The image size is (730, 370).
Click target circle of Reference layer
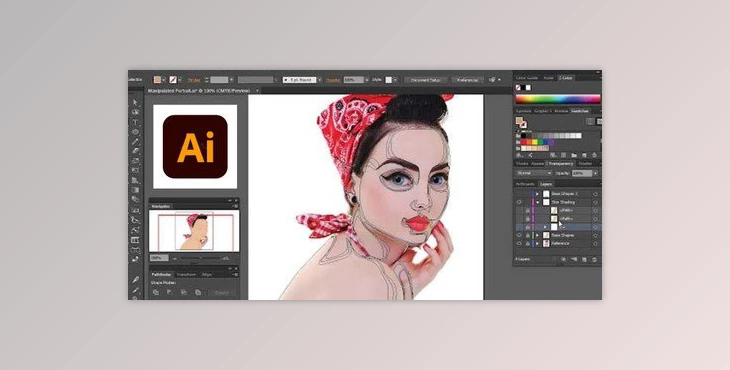click(595, 243)
